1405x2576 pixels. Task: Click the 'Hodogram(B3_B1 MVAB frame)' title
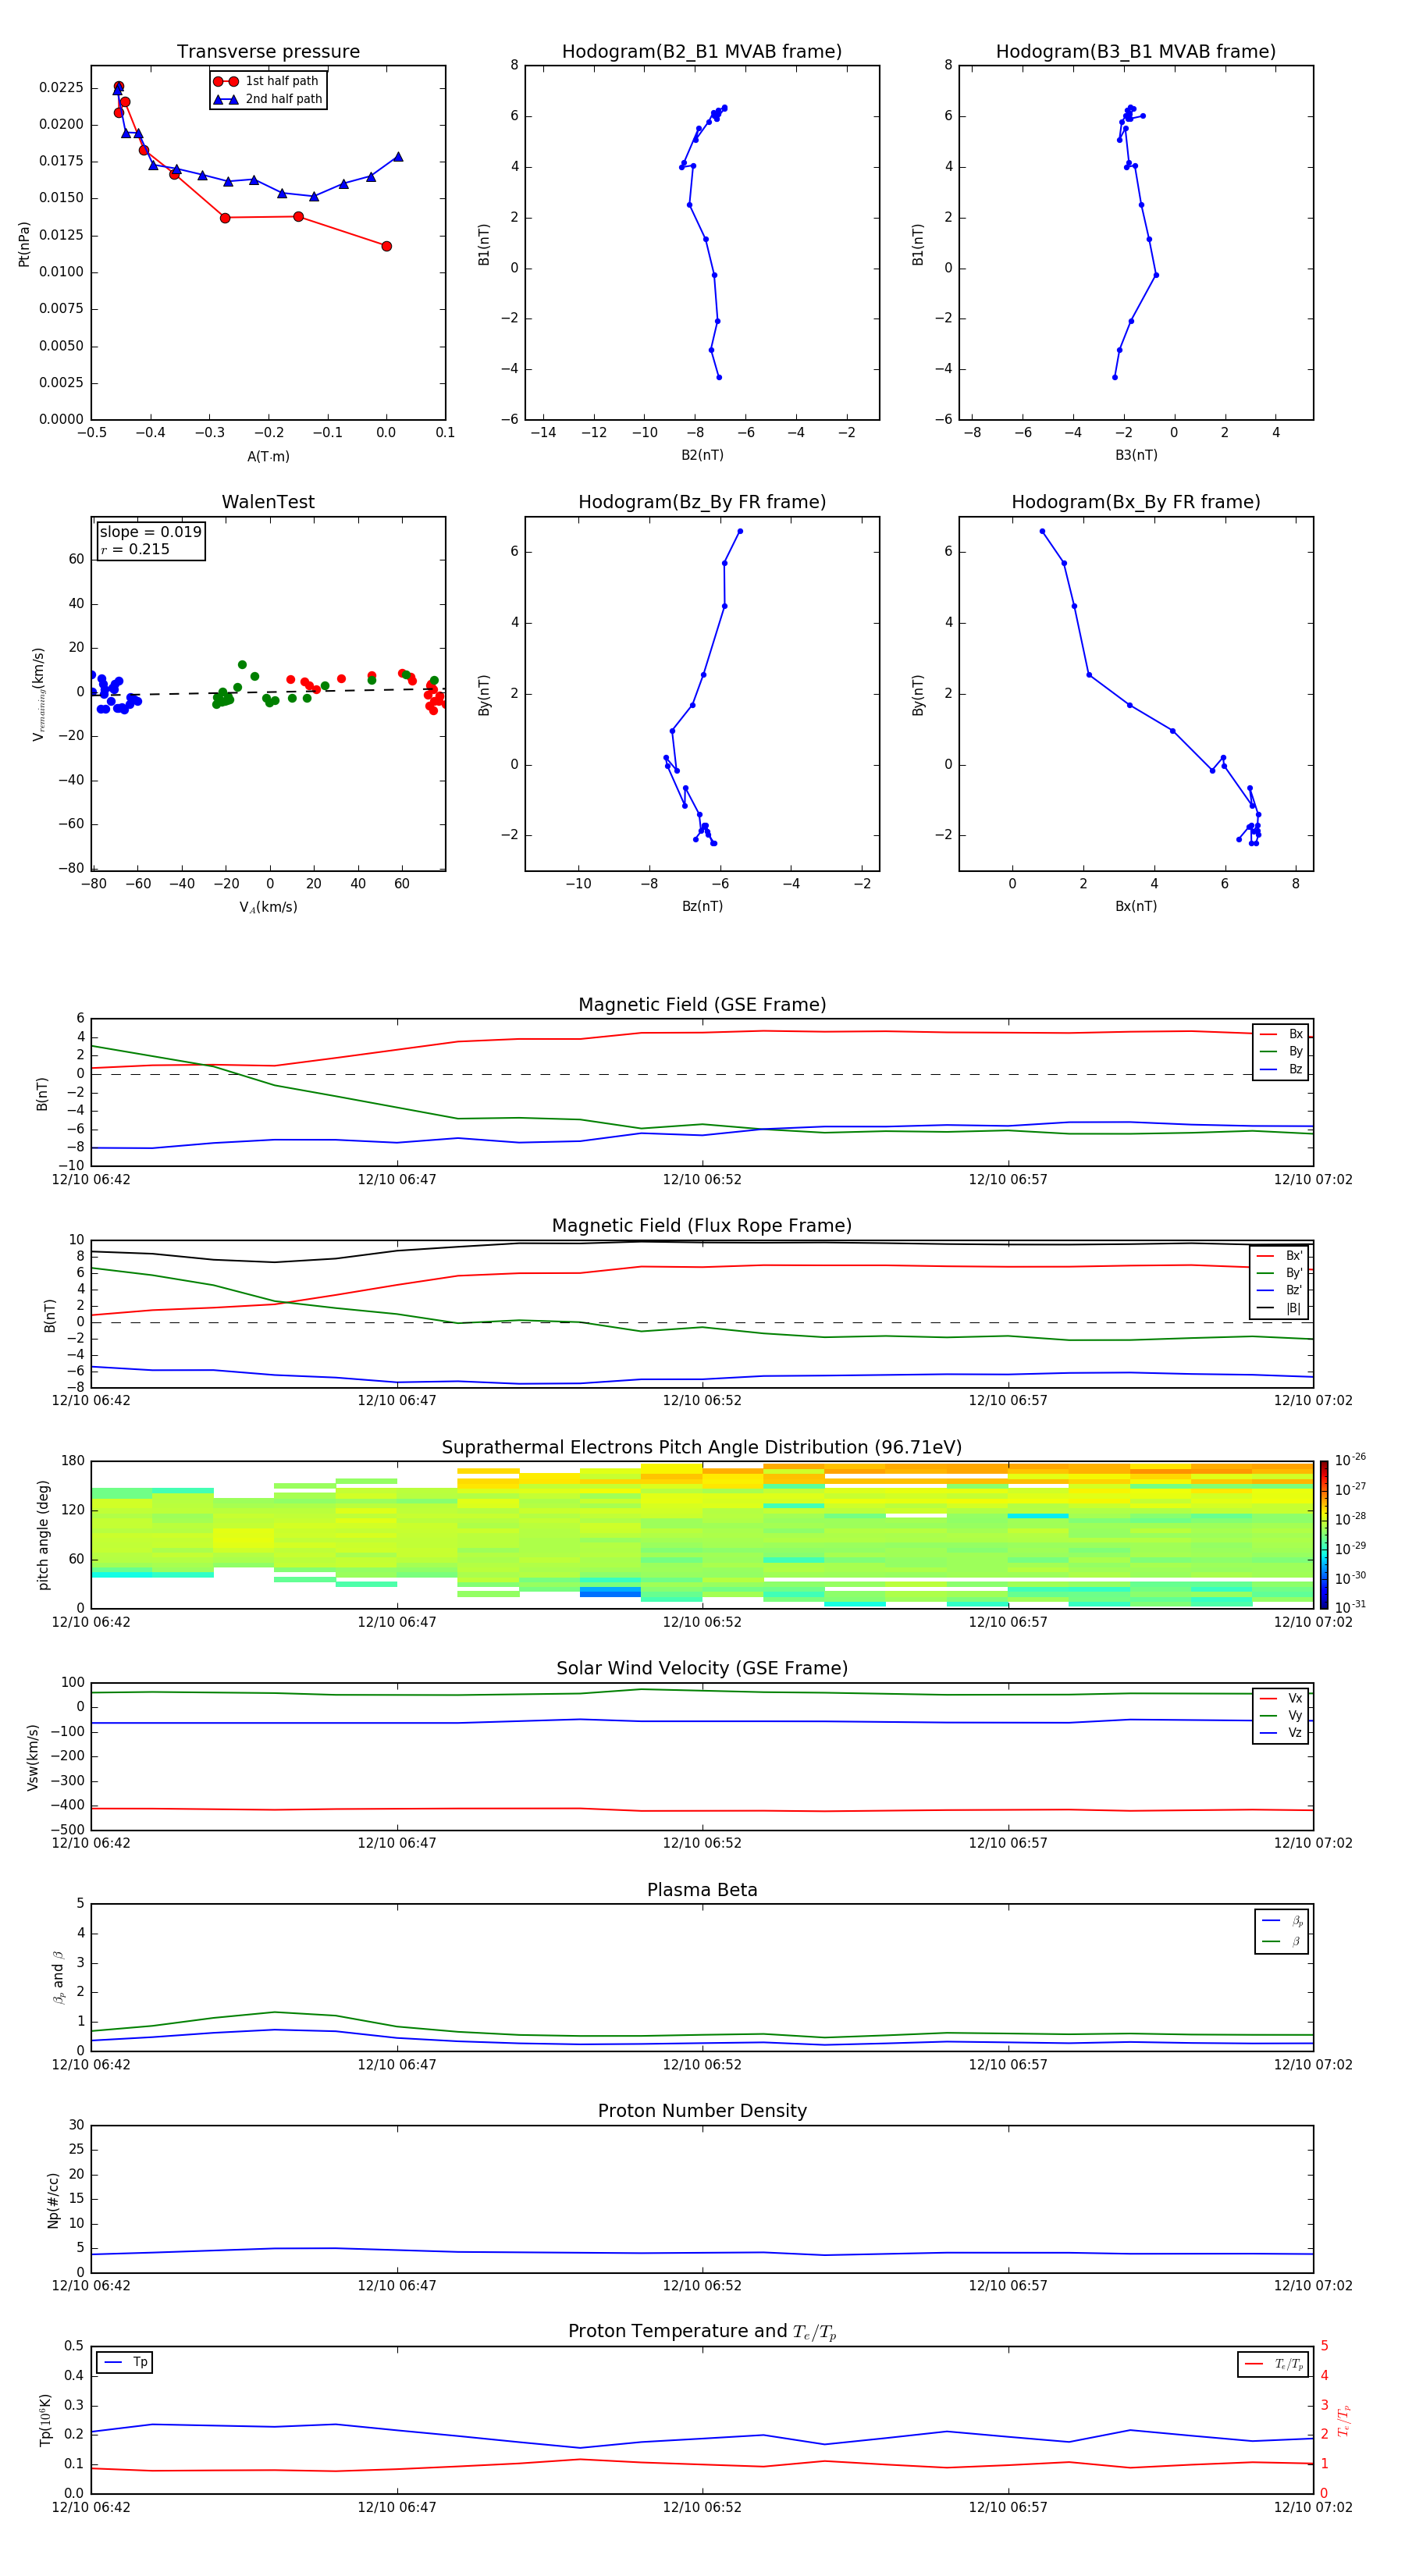click(1136, 51)
